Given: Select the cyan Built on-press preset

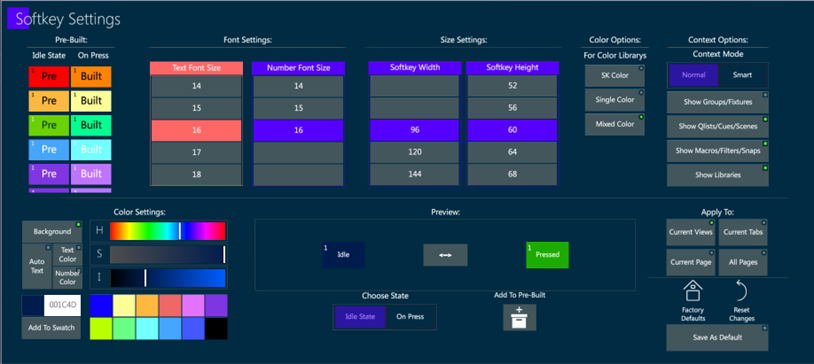Looking at the screenshot, I should (91, 150).
